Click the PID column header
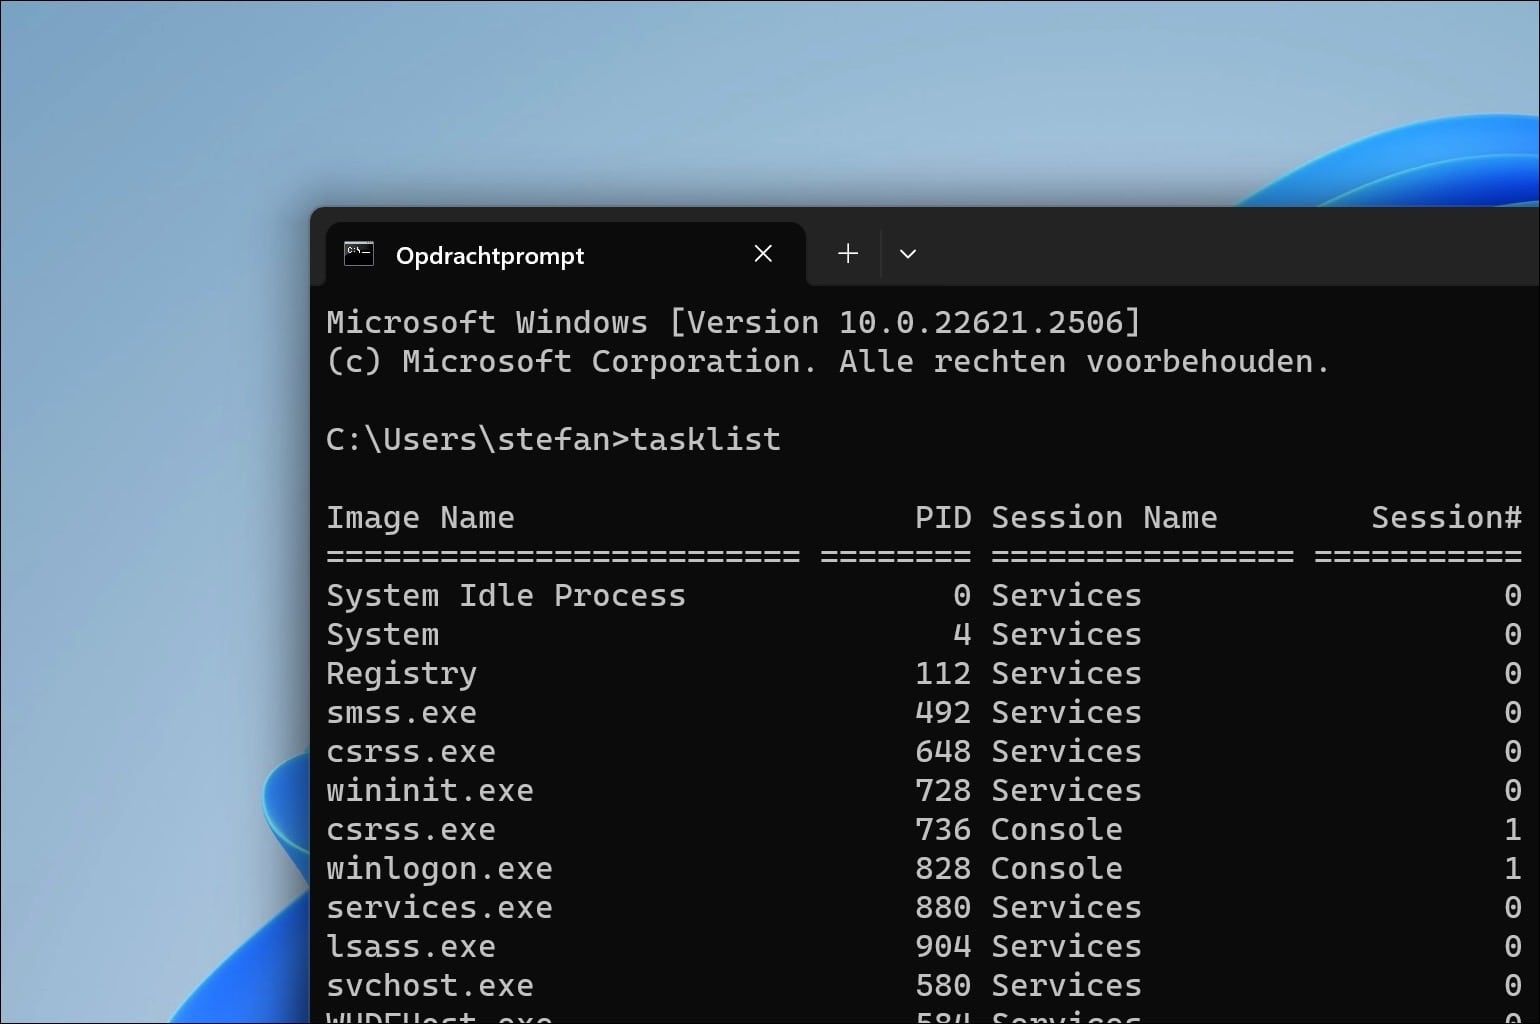 (943, 517)
